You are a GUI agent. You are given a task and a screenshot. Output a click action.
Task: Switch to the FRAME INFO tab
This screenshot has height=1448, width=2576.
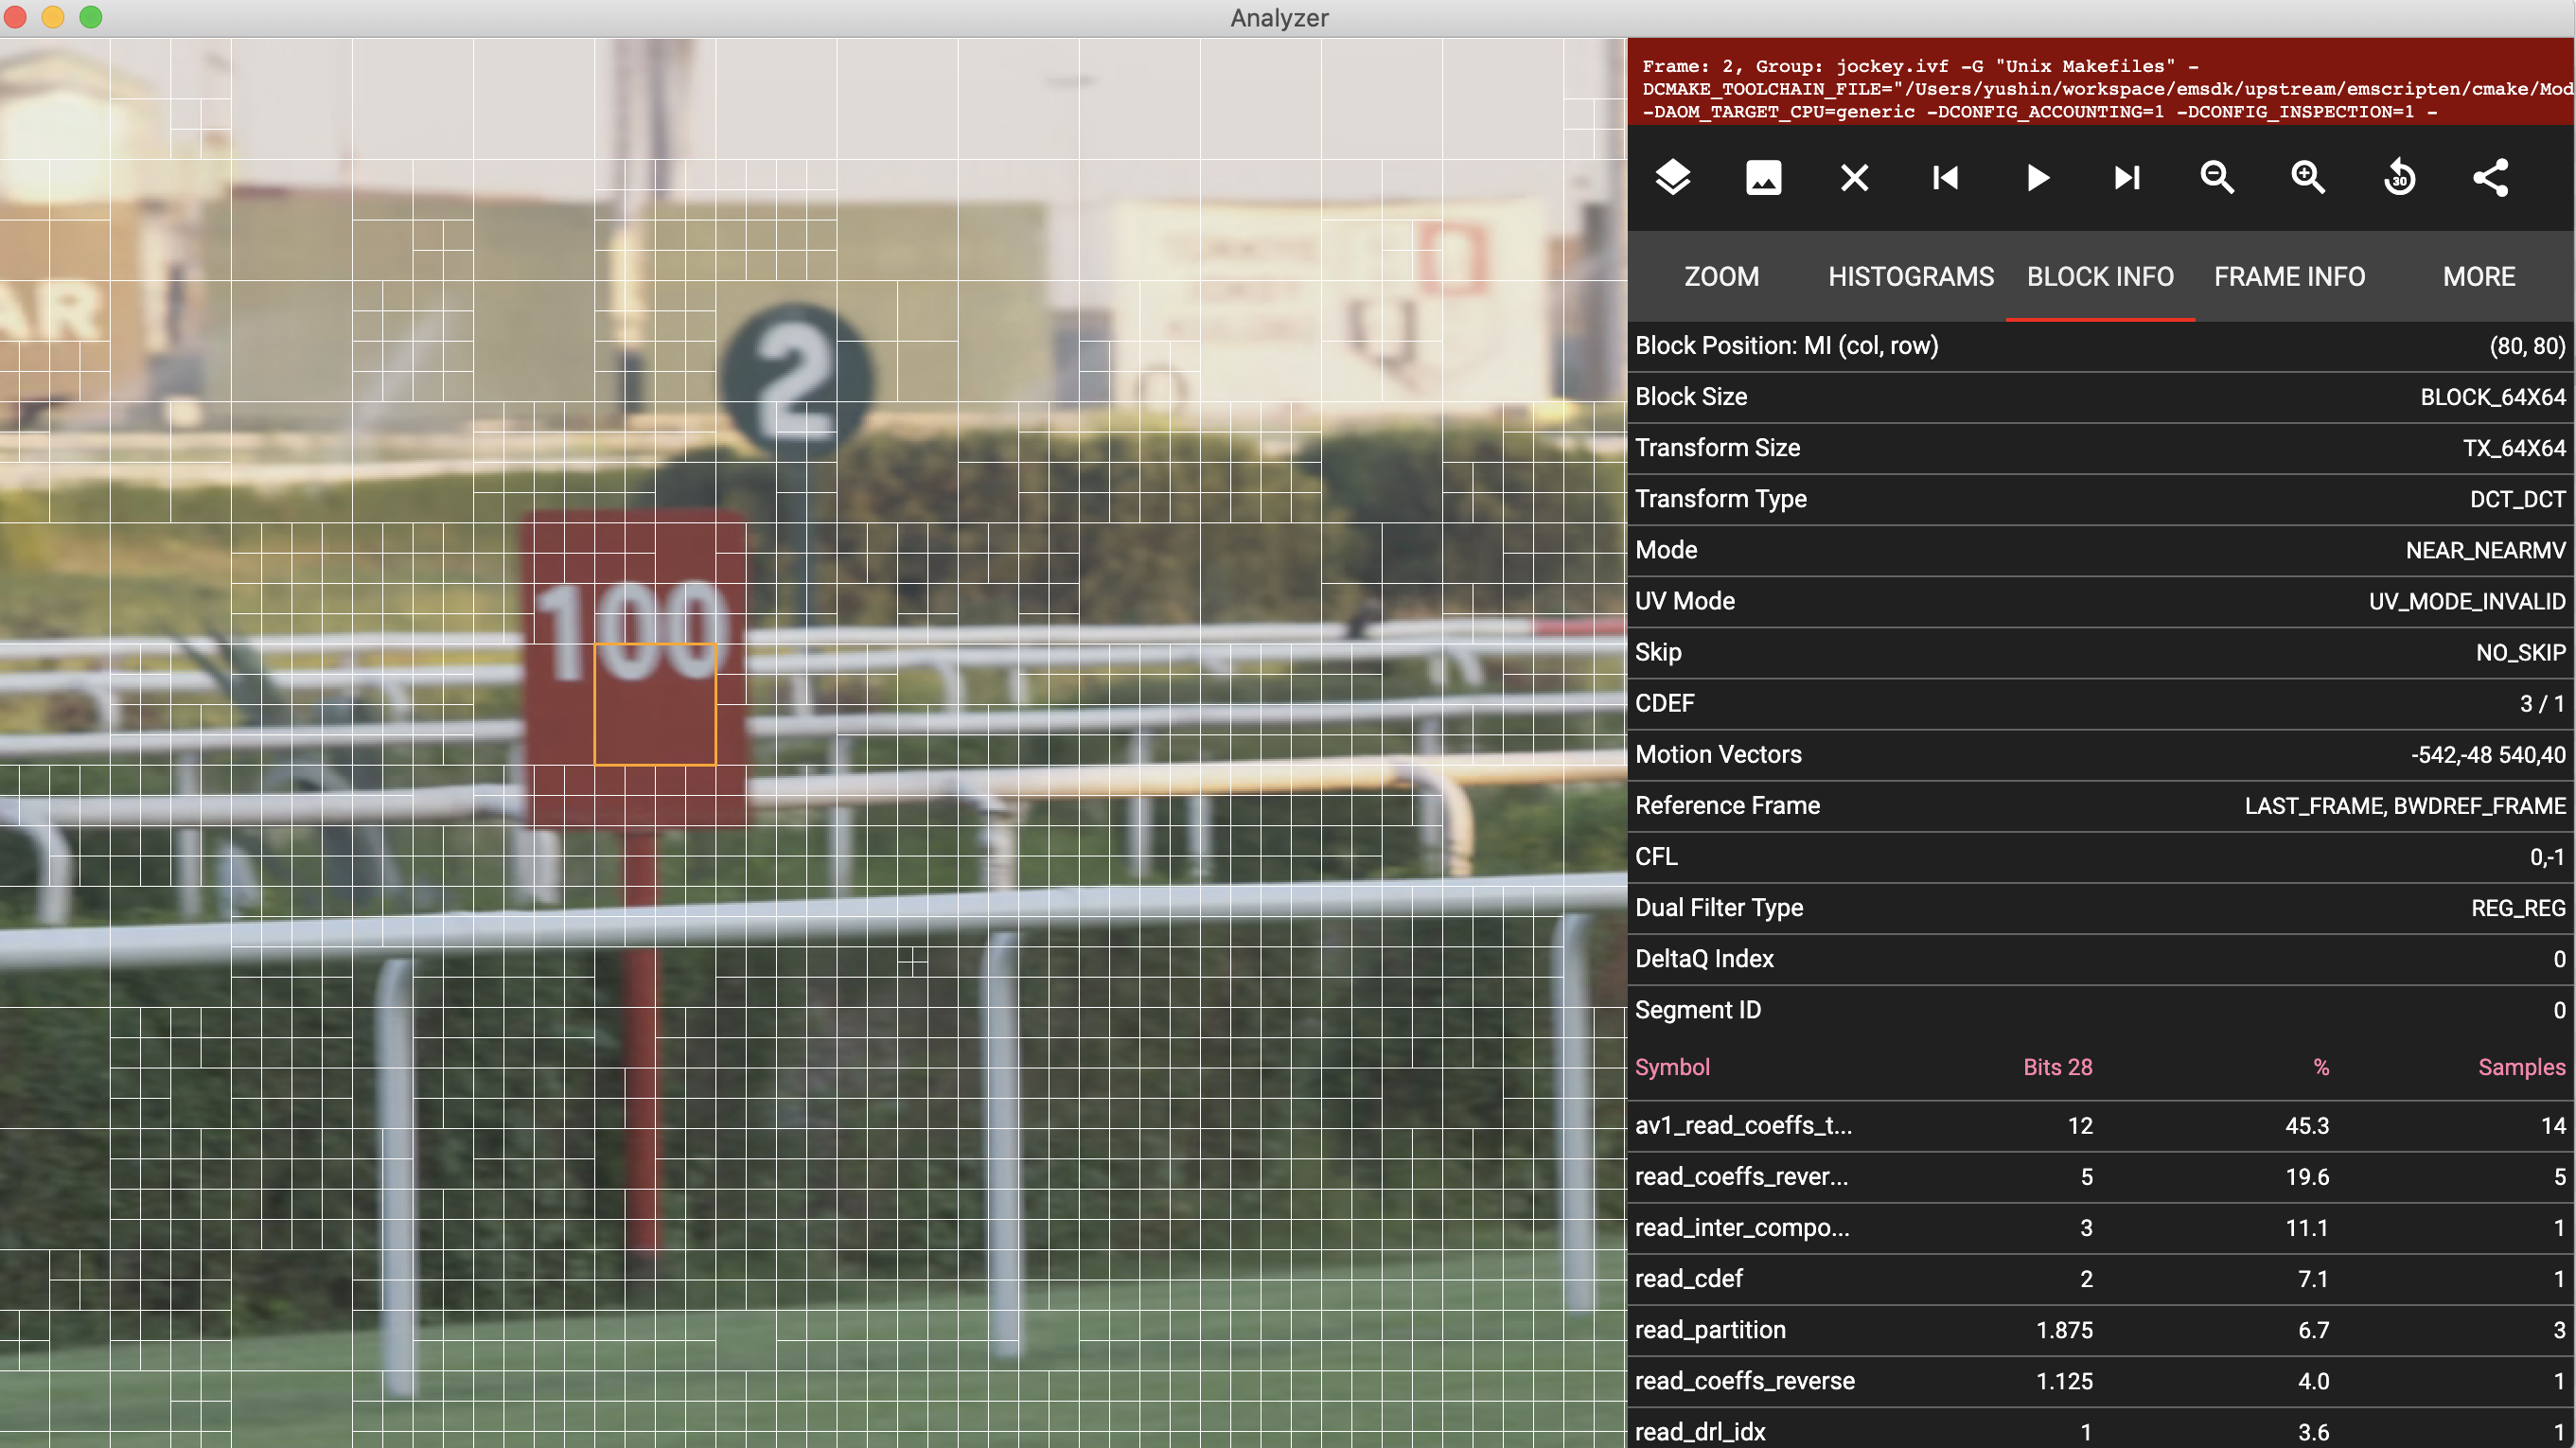coord(2289,277)
